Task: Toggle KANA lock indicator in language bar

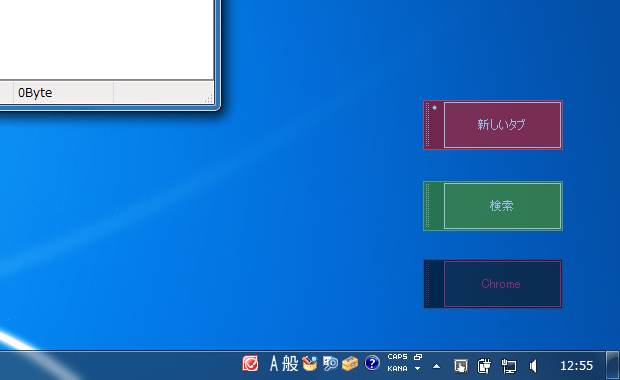Action: click(x=397, y=369)
